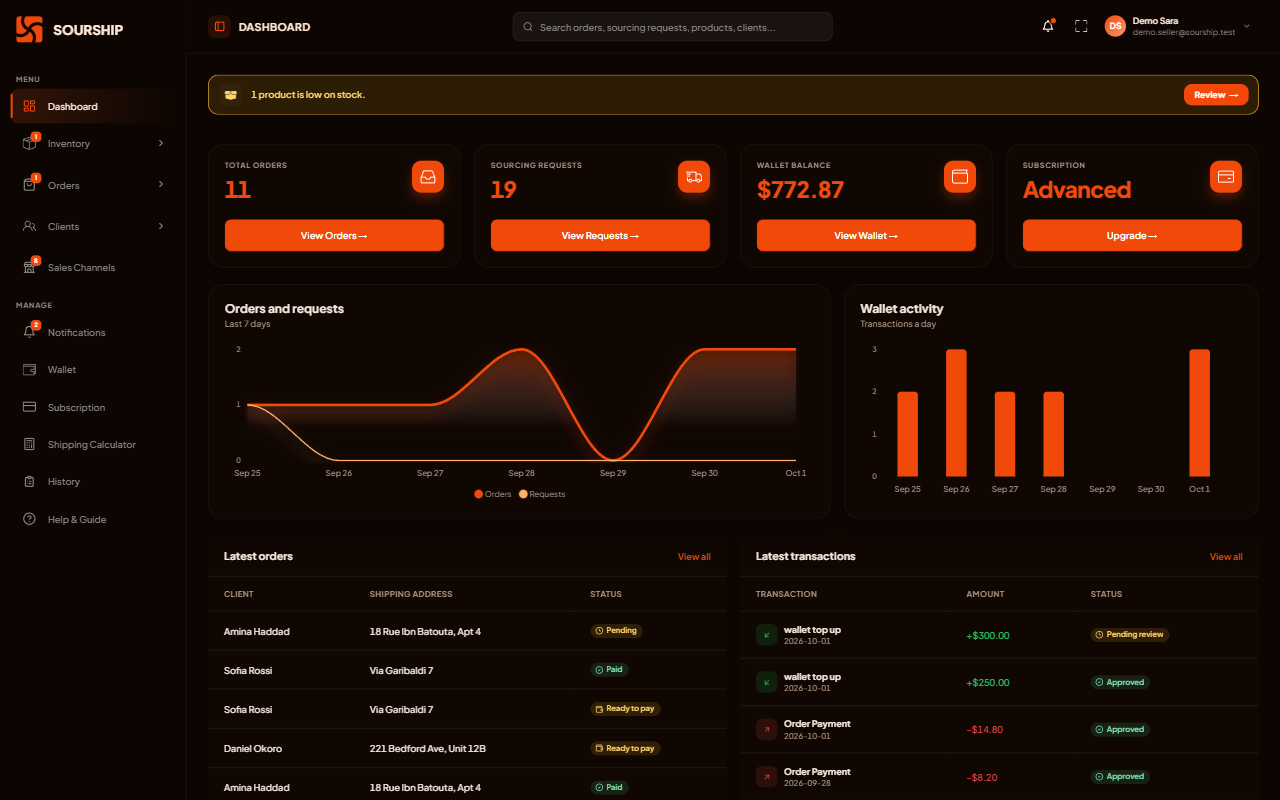Toggle the Orders series in chart legend
1280x800 pixels.
pyautogui.click(x=493, y=494)
